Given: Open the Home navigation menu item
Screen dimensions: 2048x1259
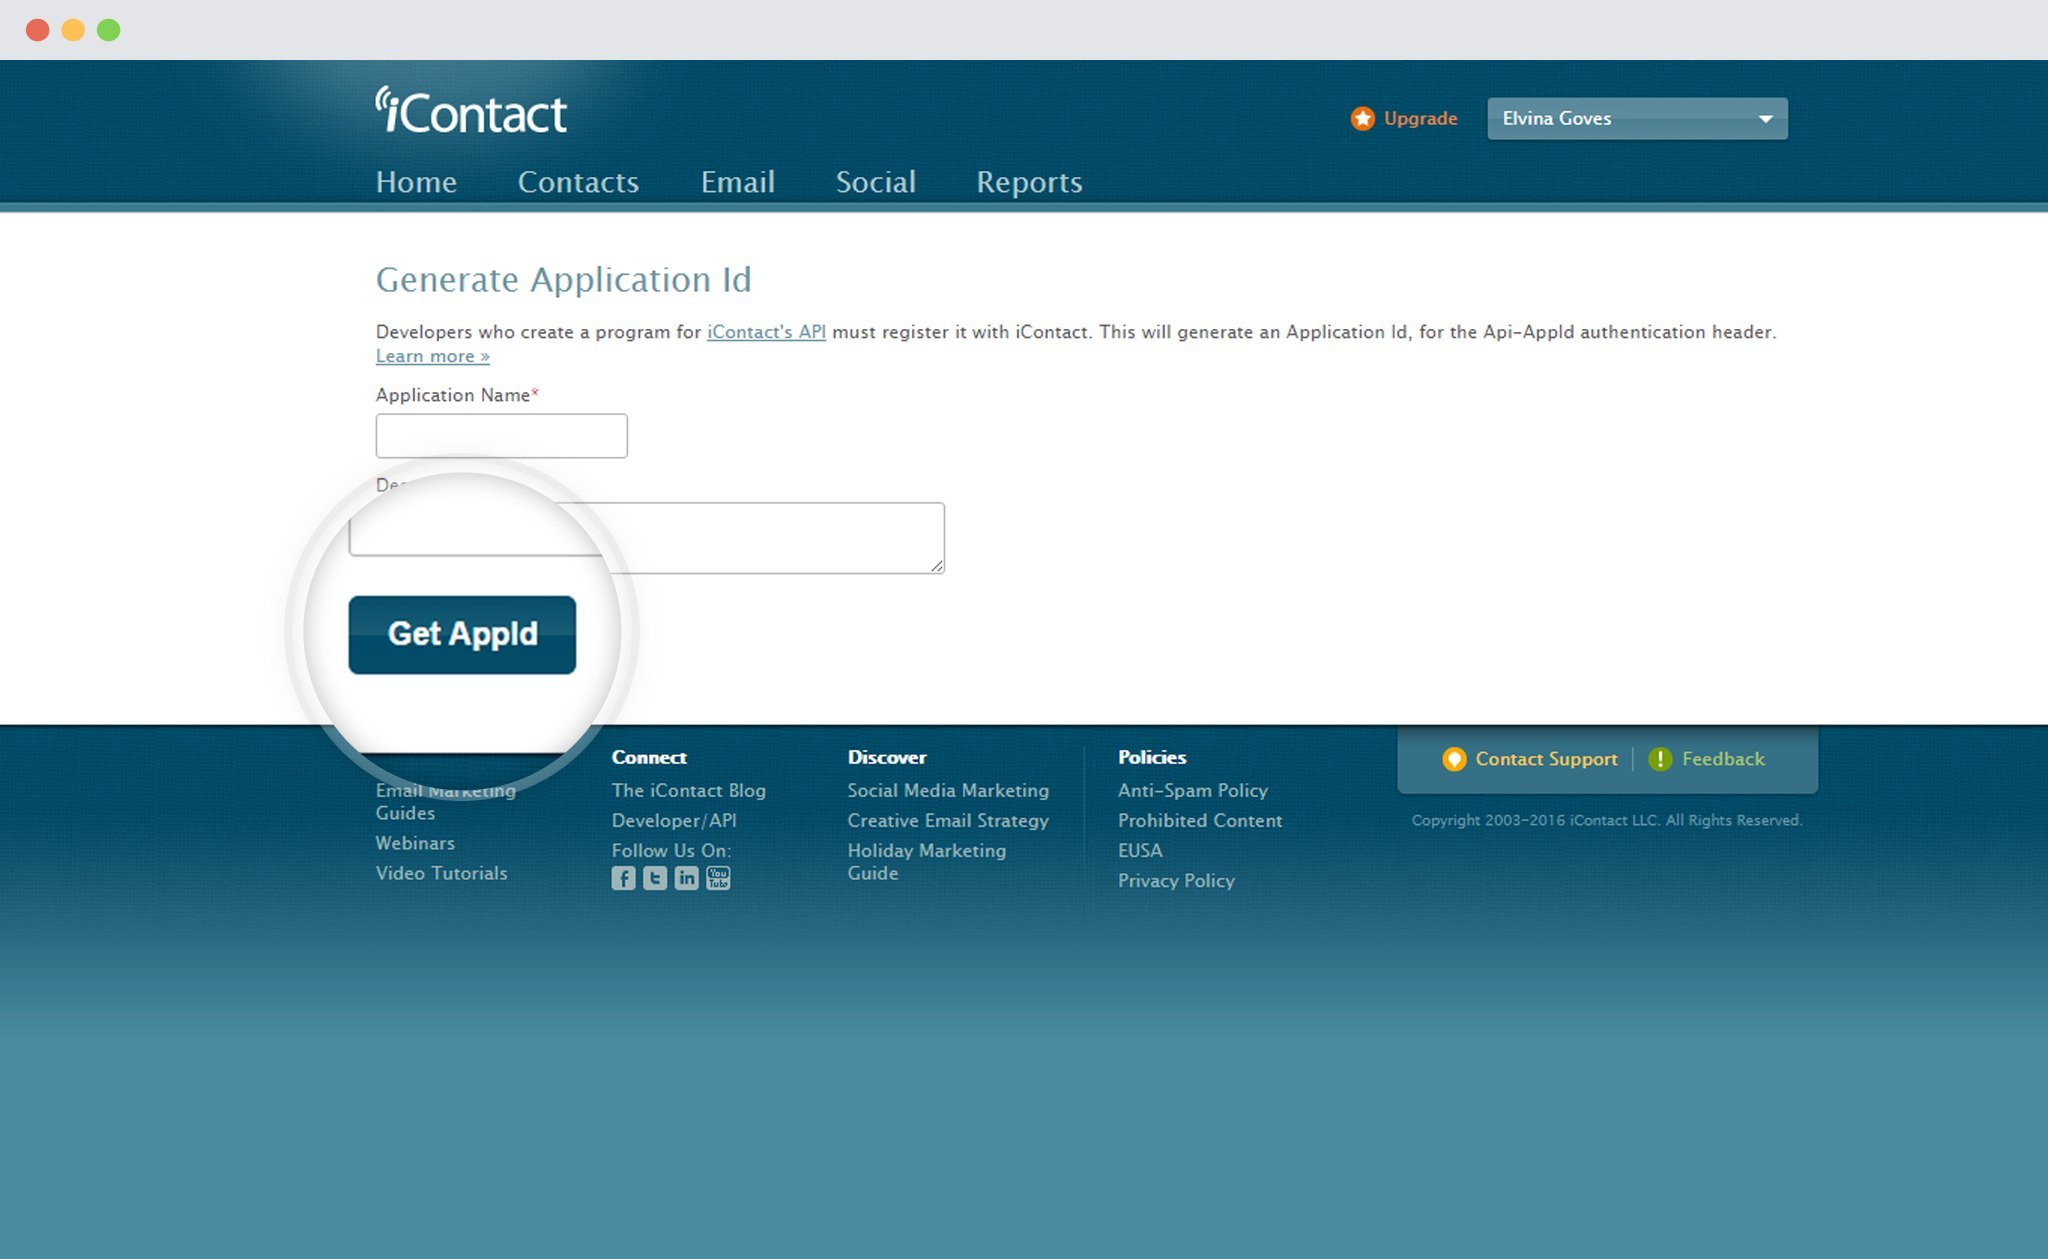Looking at the screenshot, I should pos(415,183).
